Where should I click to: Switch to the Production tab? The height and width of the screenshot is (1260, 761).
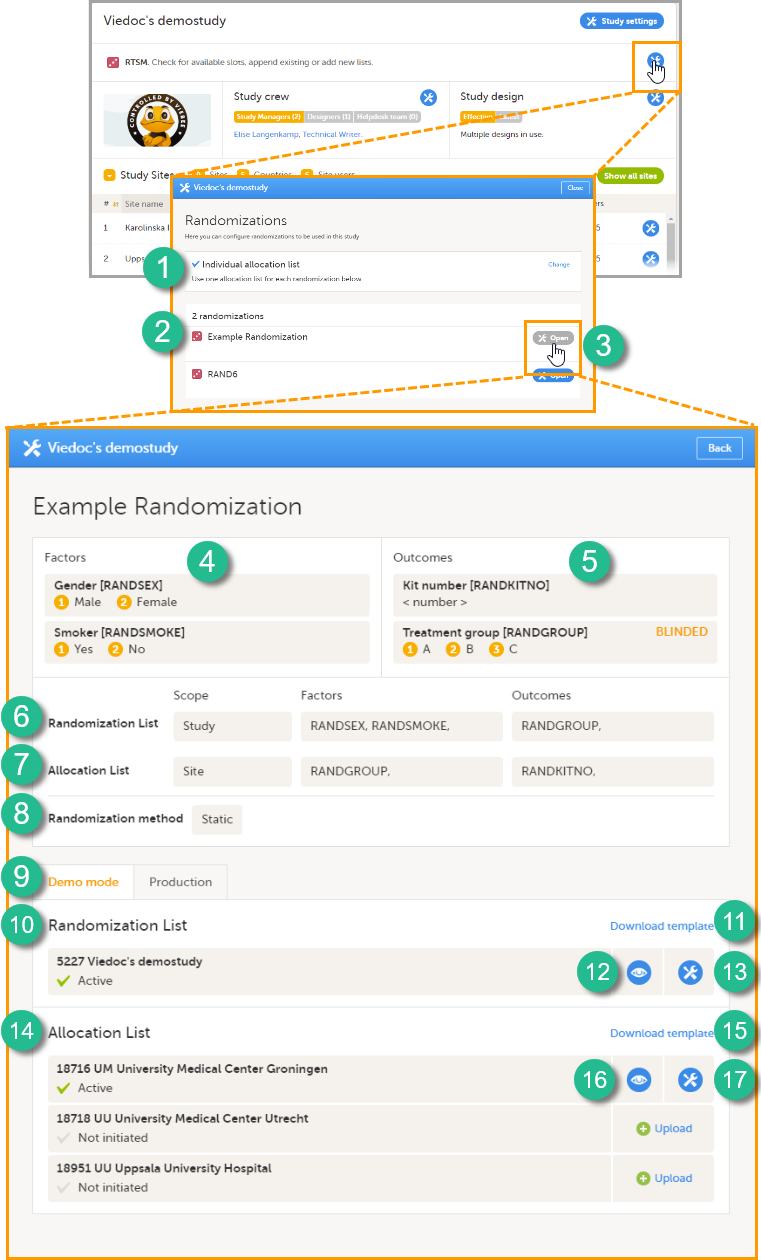tap(180, 882)
